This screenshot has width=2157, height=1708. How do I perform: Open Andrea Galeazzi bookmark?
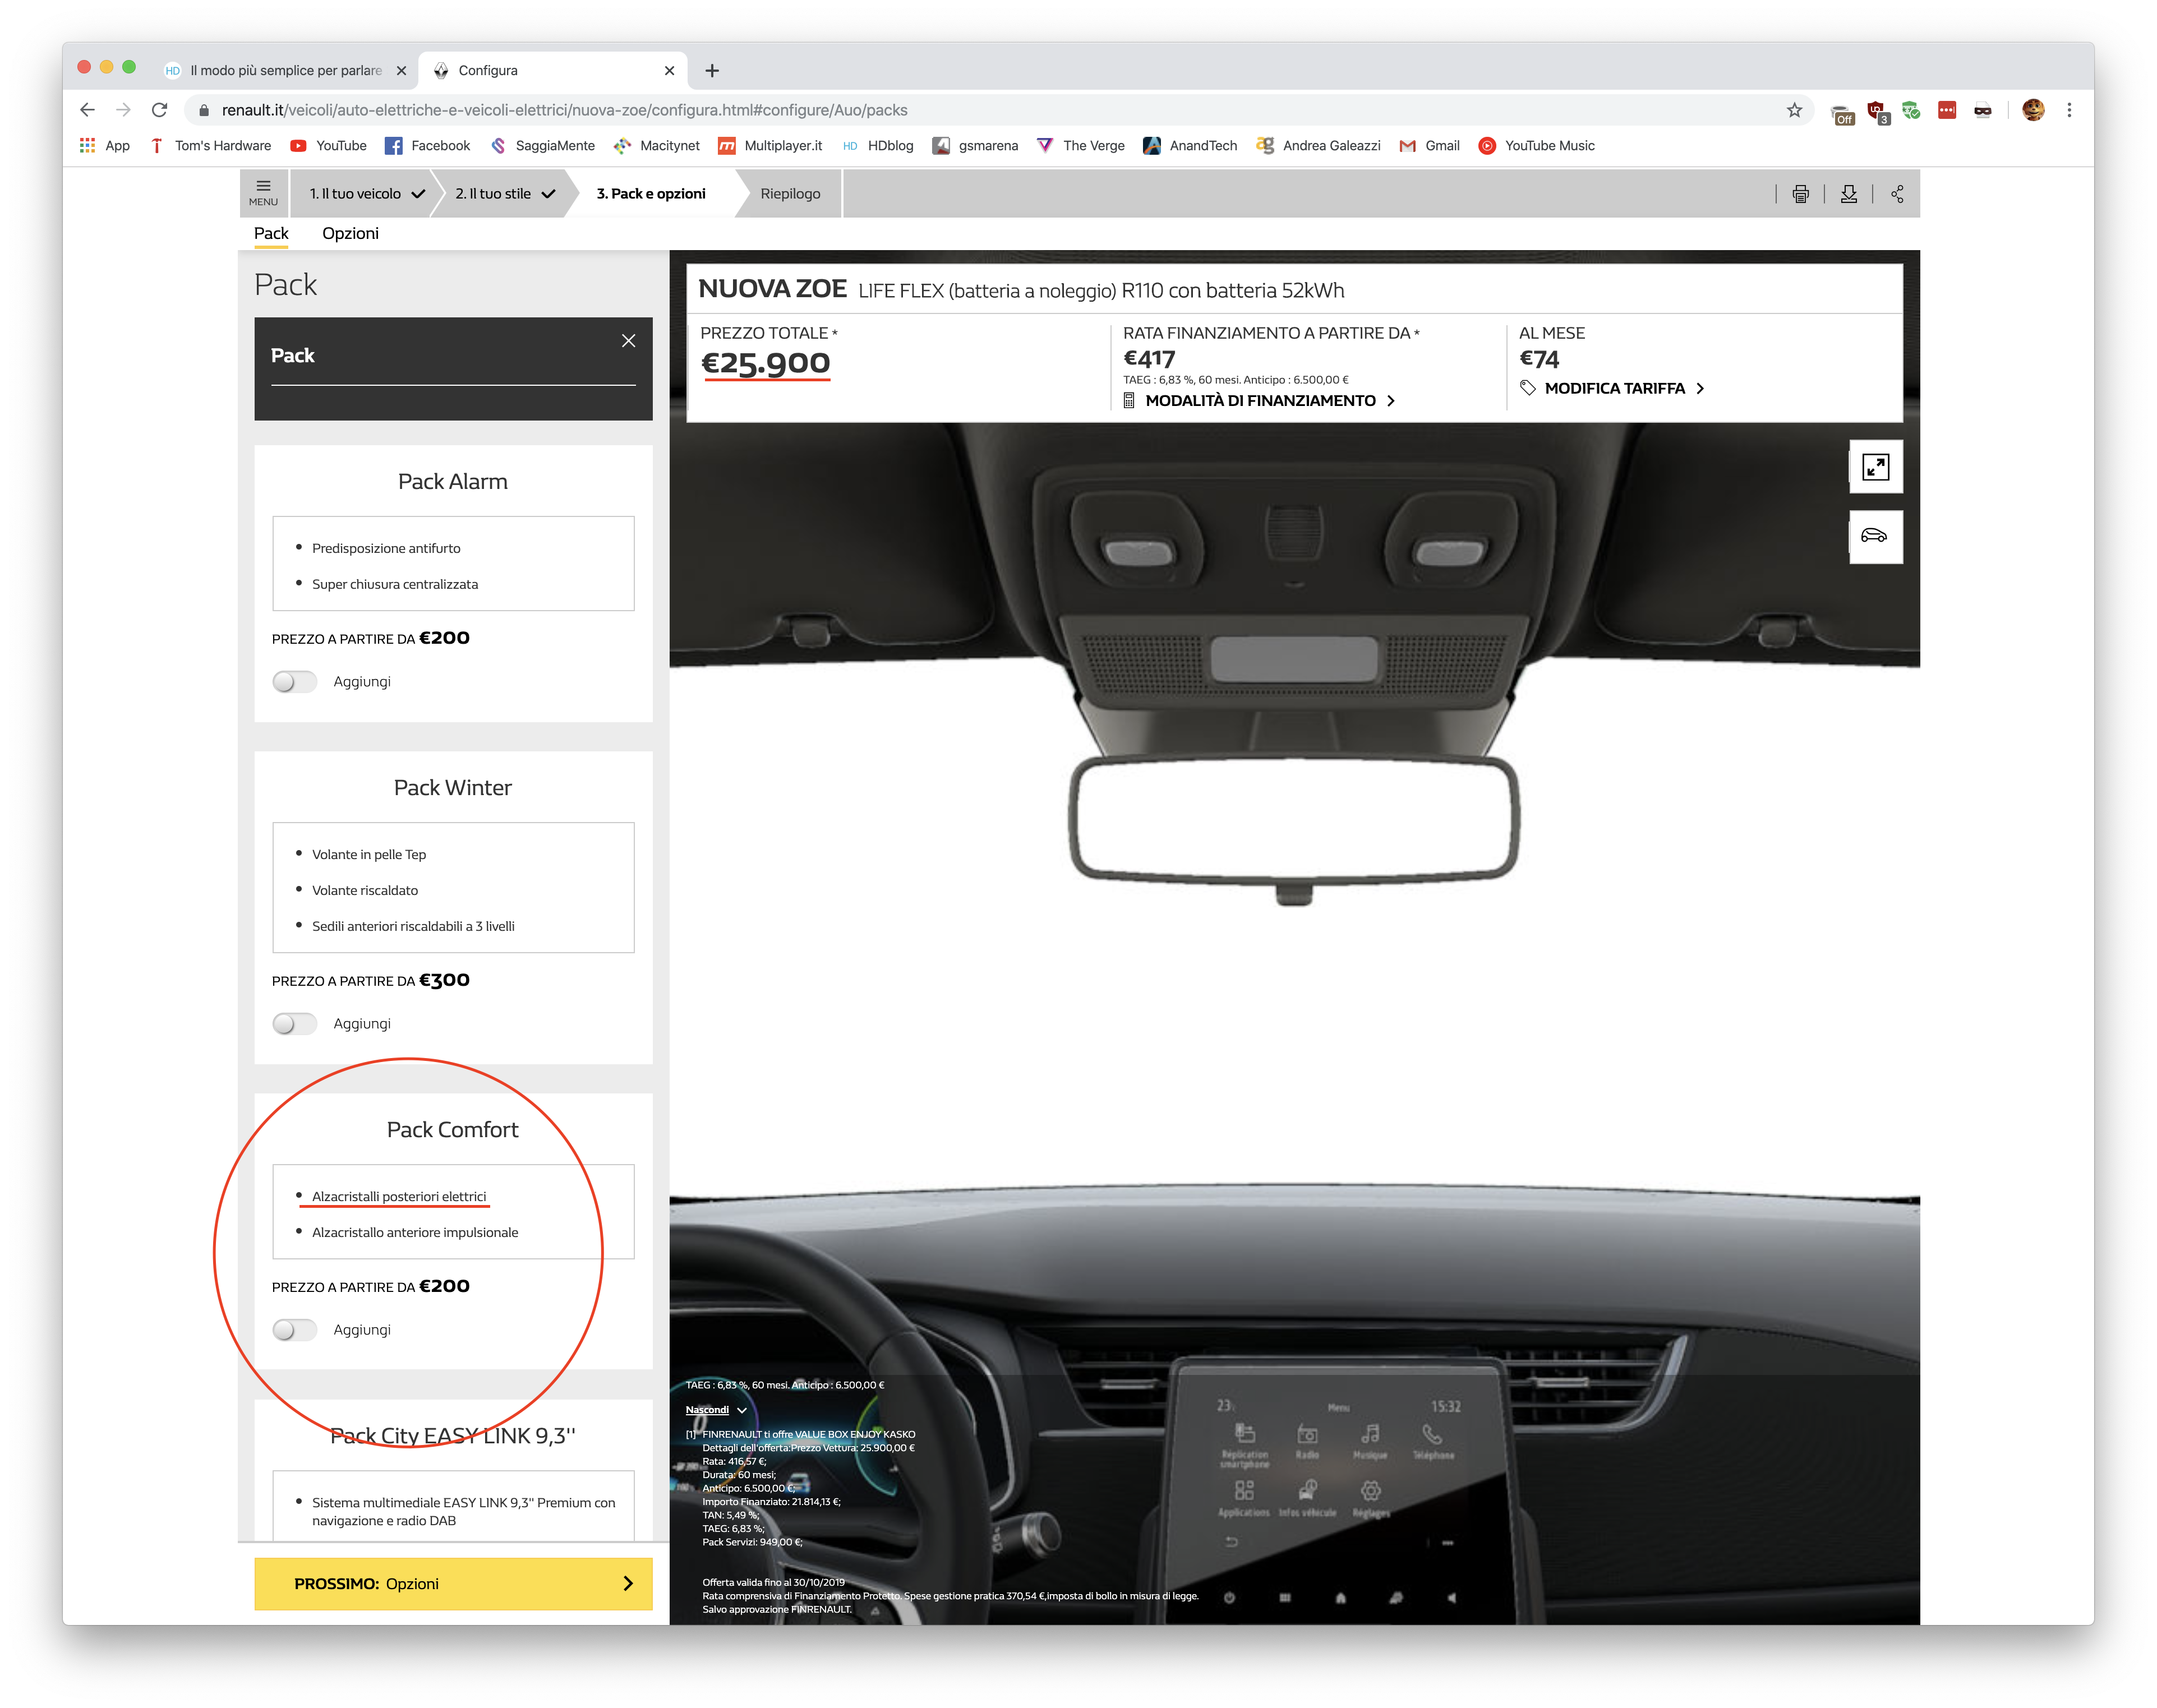pos(1318,146)
